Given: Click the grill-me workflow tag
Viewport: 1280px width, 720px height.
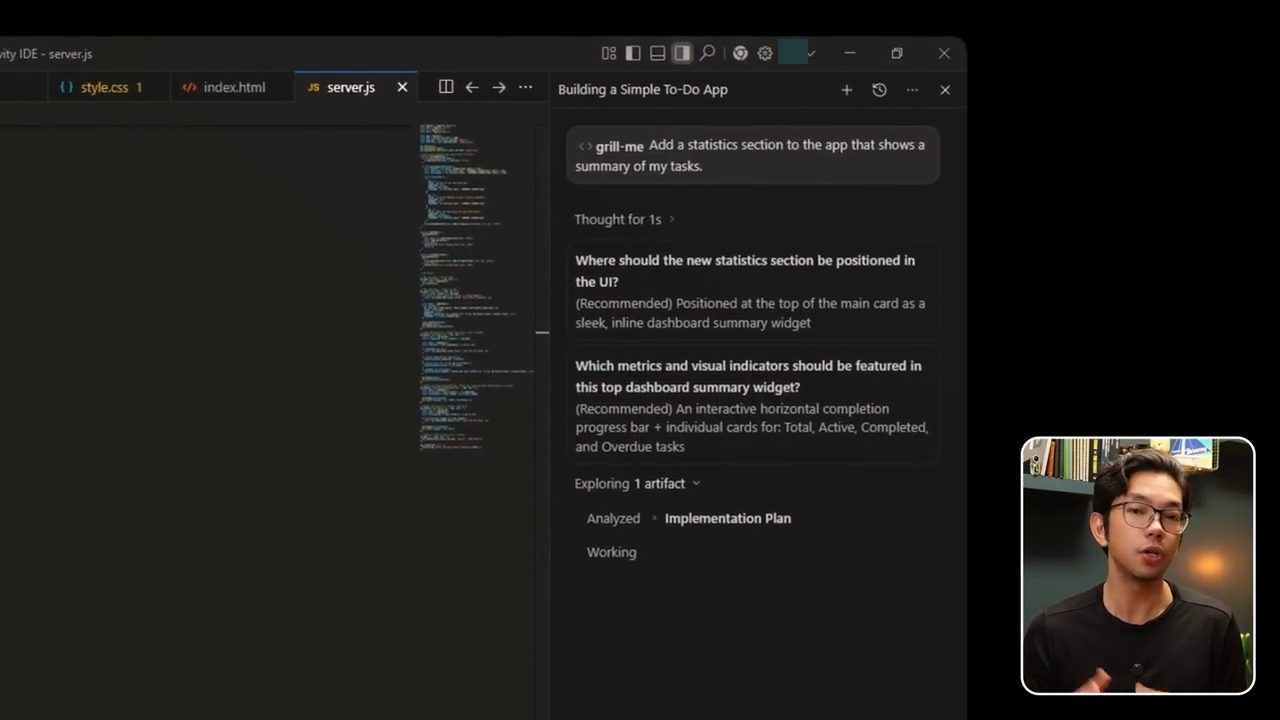Looking at the screenshot, I should [x=611, y=146].
